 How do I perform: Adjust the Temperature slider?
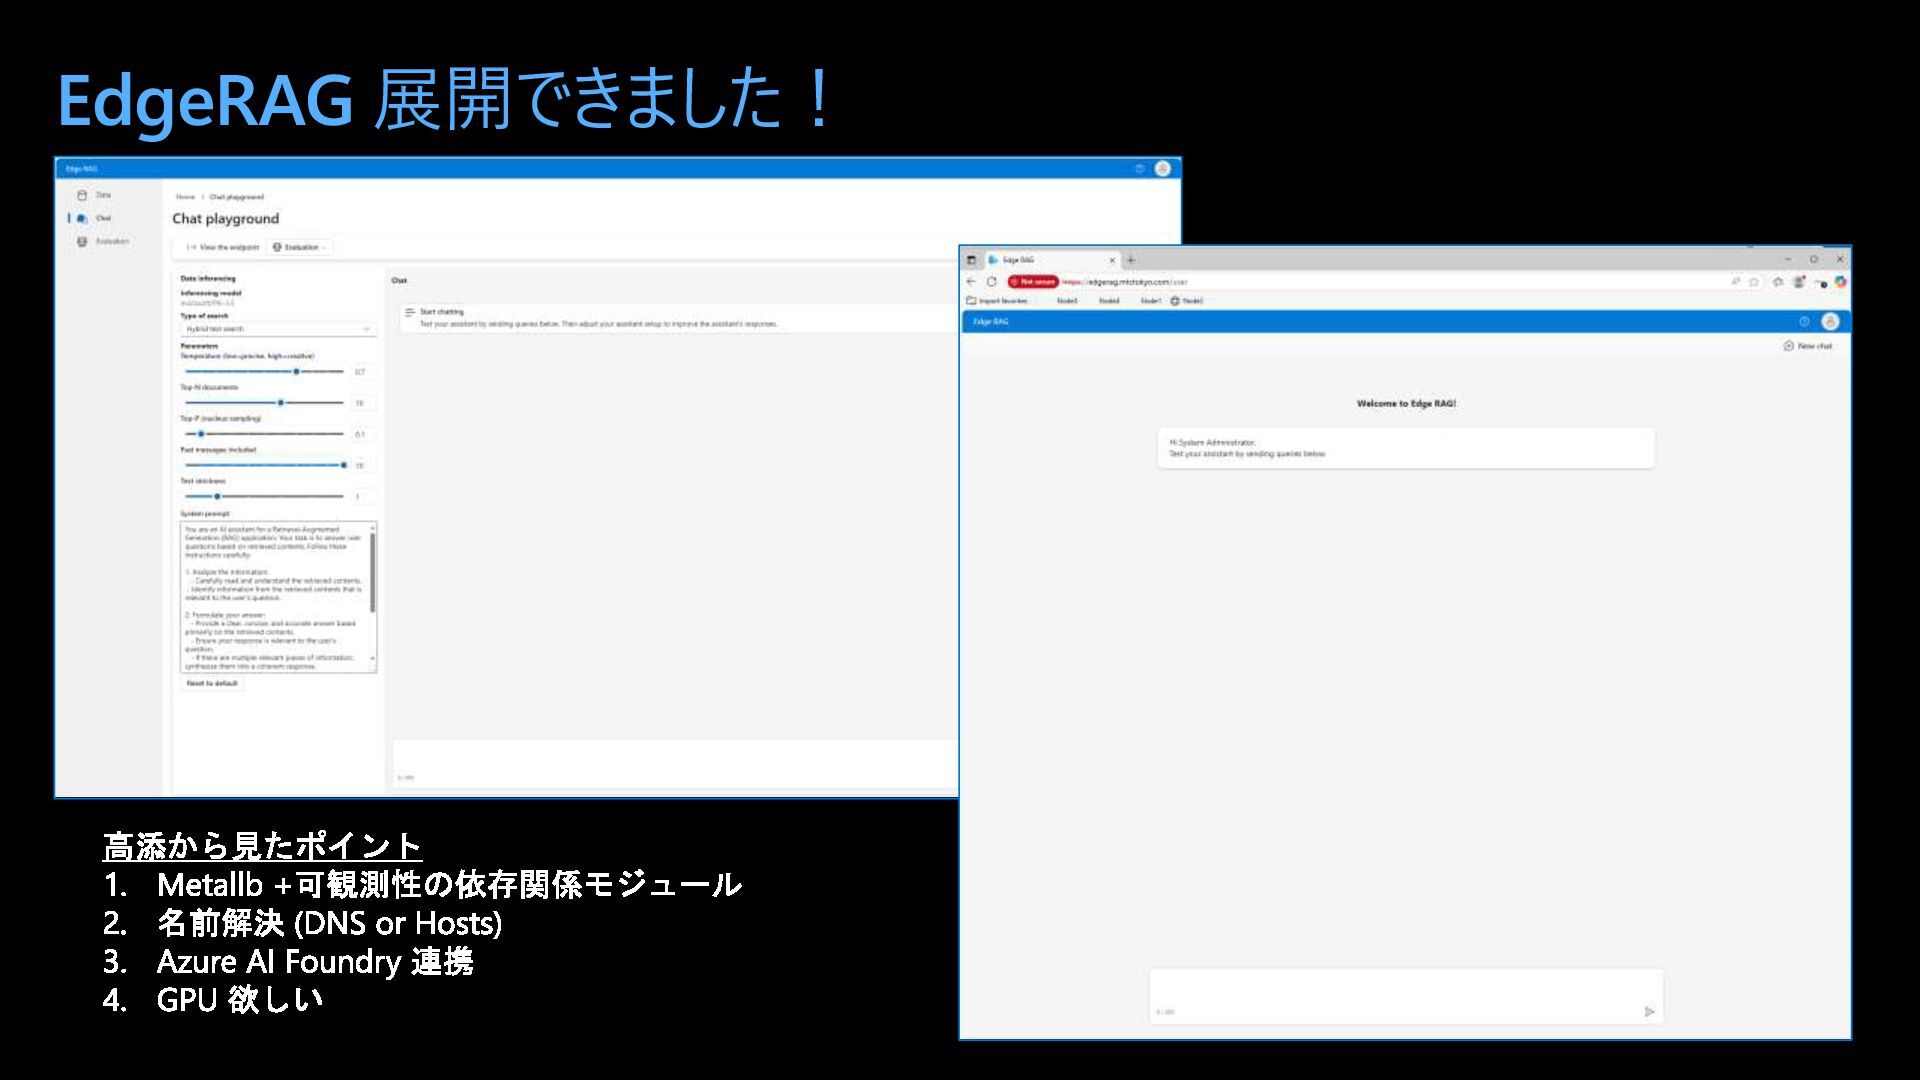265,371
